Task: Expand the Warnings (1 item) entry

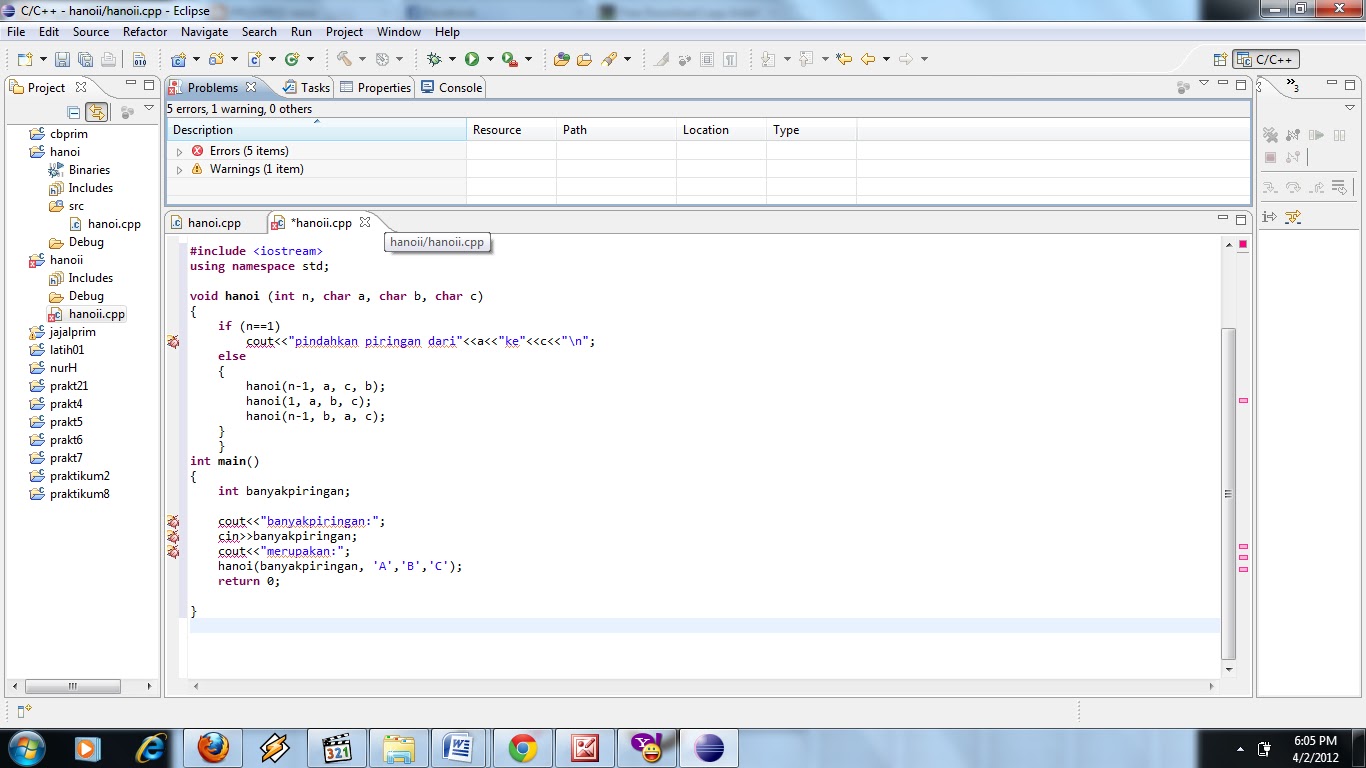Action: point(179,170)
